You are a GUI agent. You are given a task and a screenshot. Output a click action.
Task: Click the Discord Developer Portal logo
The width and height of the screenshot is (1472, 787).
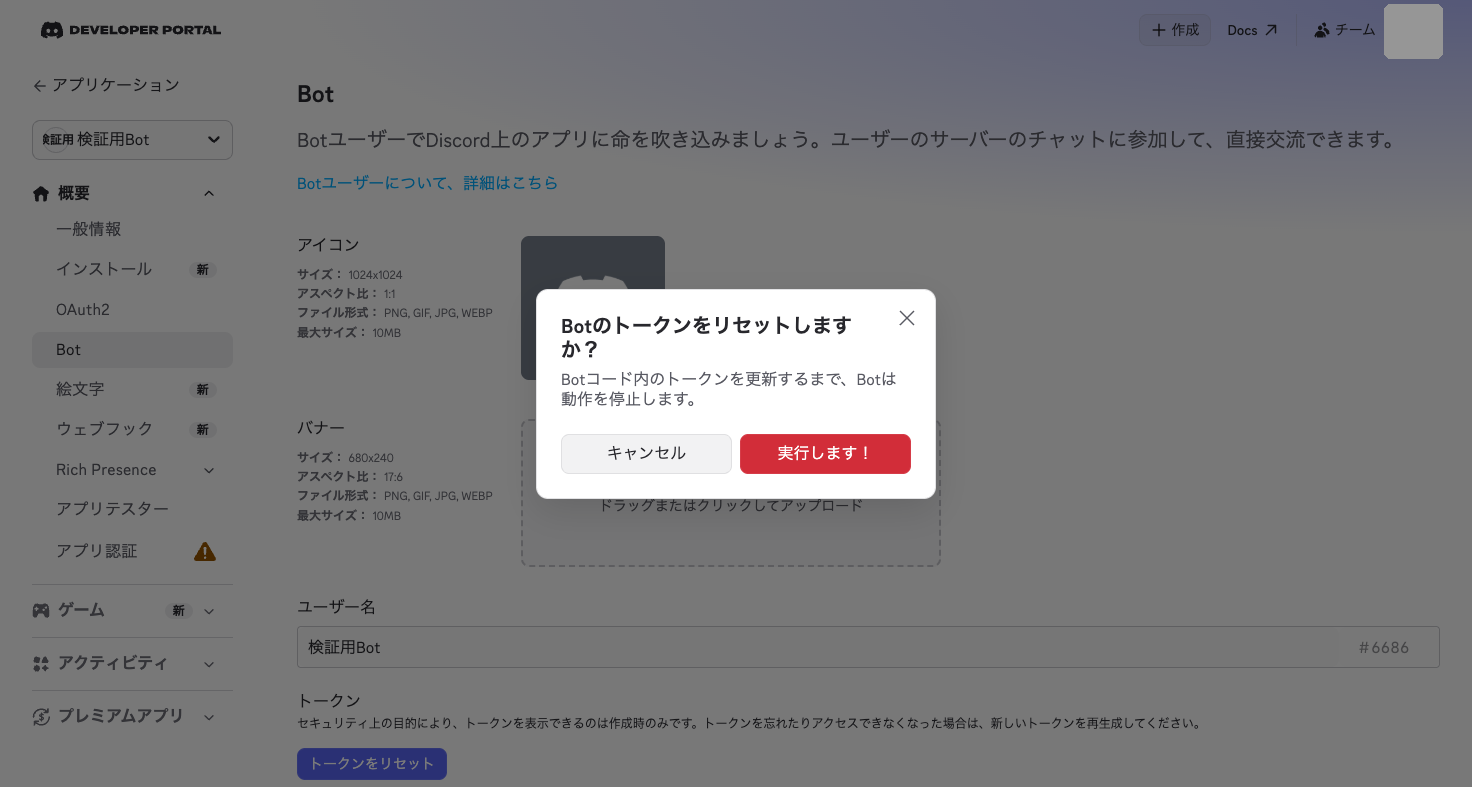(131, 30)
